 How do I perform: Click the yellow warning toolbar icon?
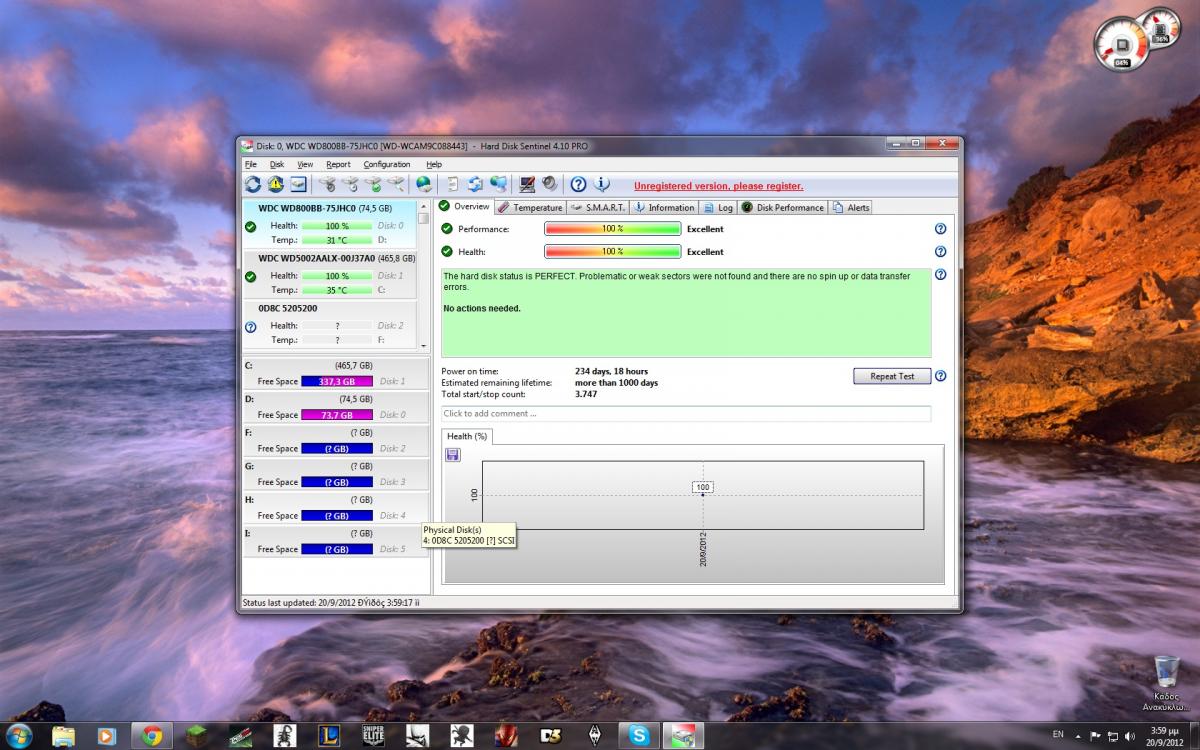[275, 184]
